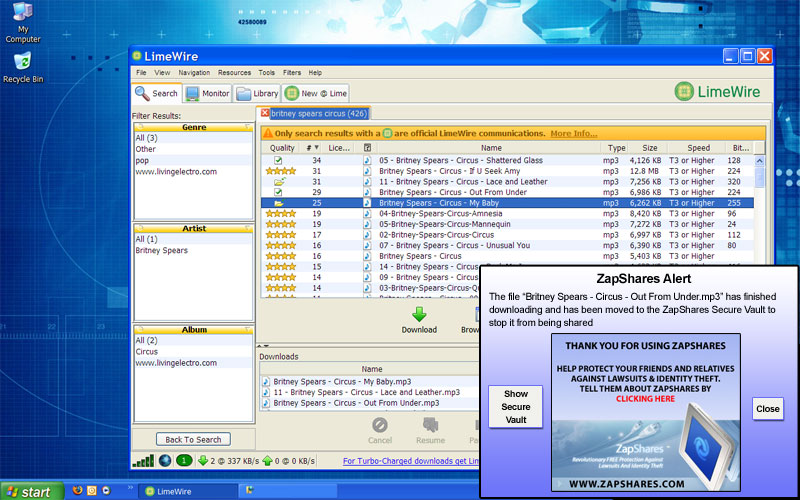Open the View menu
The width and height of the screenshot is (800, 500).
point(162,72)
